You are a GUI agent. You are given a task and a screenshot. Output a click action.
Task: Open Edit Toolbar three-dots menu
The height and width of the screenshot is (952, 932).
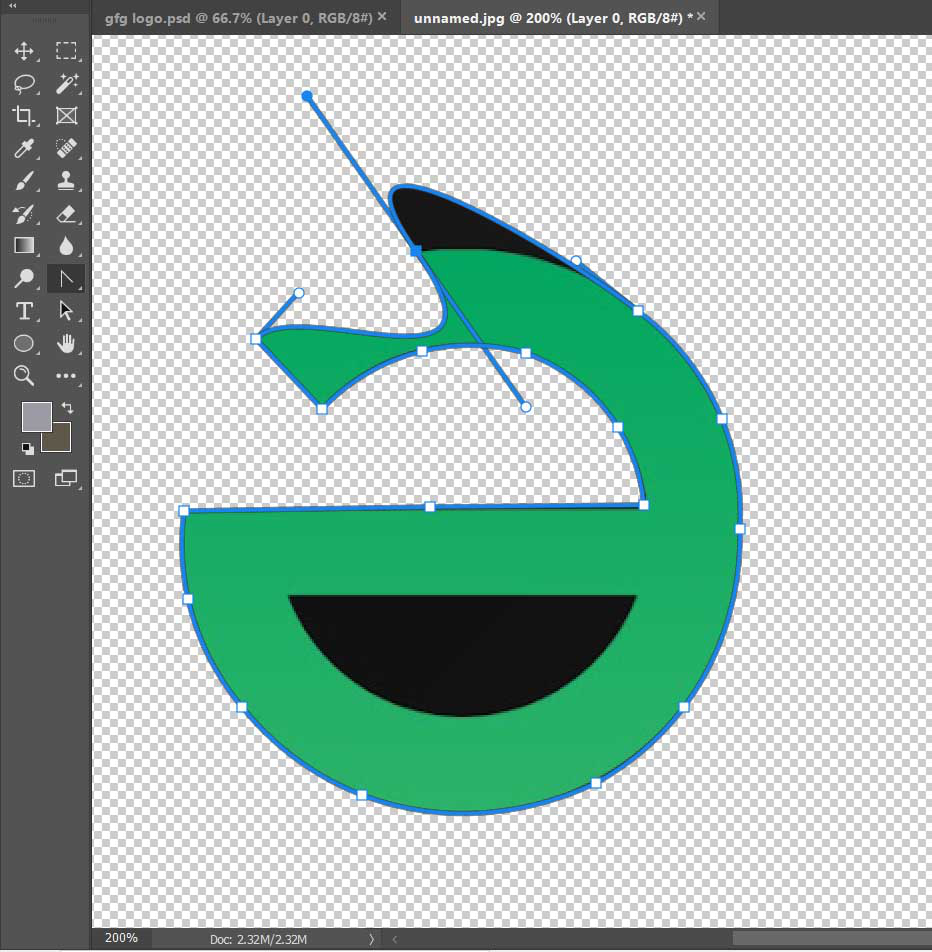[x=66, y=376]
